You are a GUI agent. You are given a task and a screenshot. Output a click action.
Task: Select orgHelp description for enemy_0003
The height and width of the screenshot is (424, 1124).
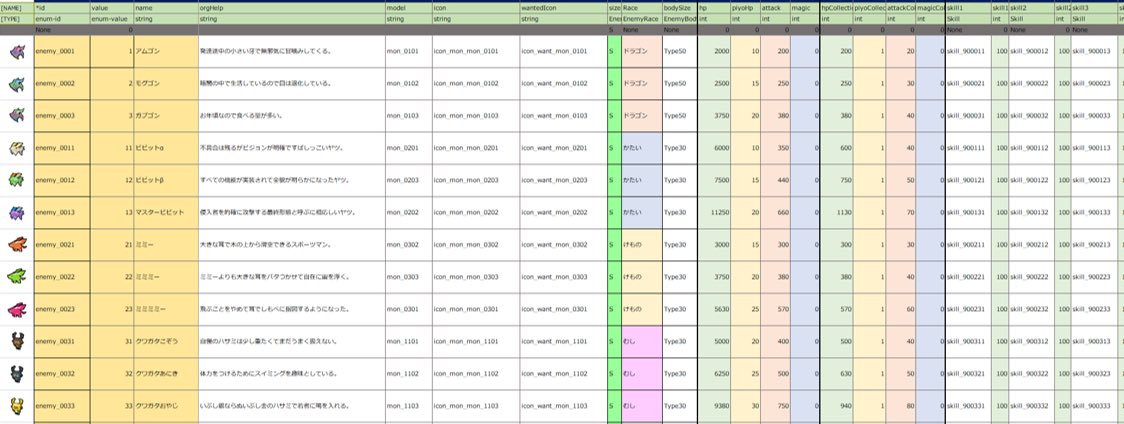(291, 116)
